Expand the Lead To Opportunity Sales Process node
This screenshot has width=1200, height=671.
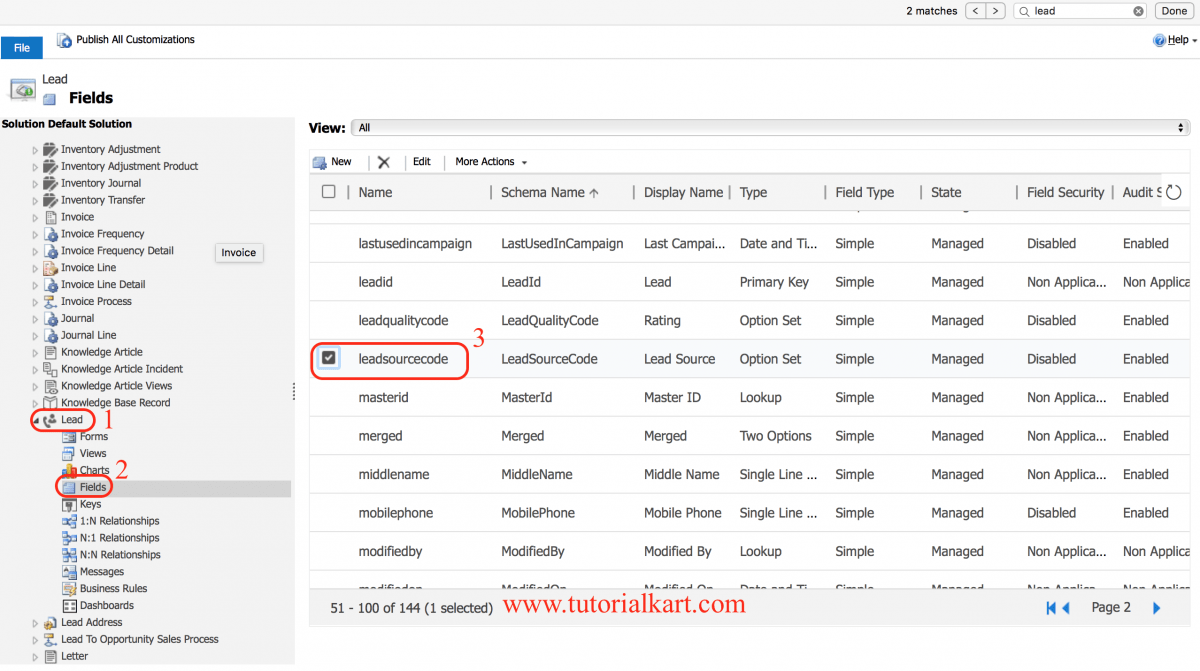pos(33,639)
